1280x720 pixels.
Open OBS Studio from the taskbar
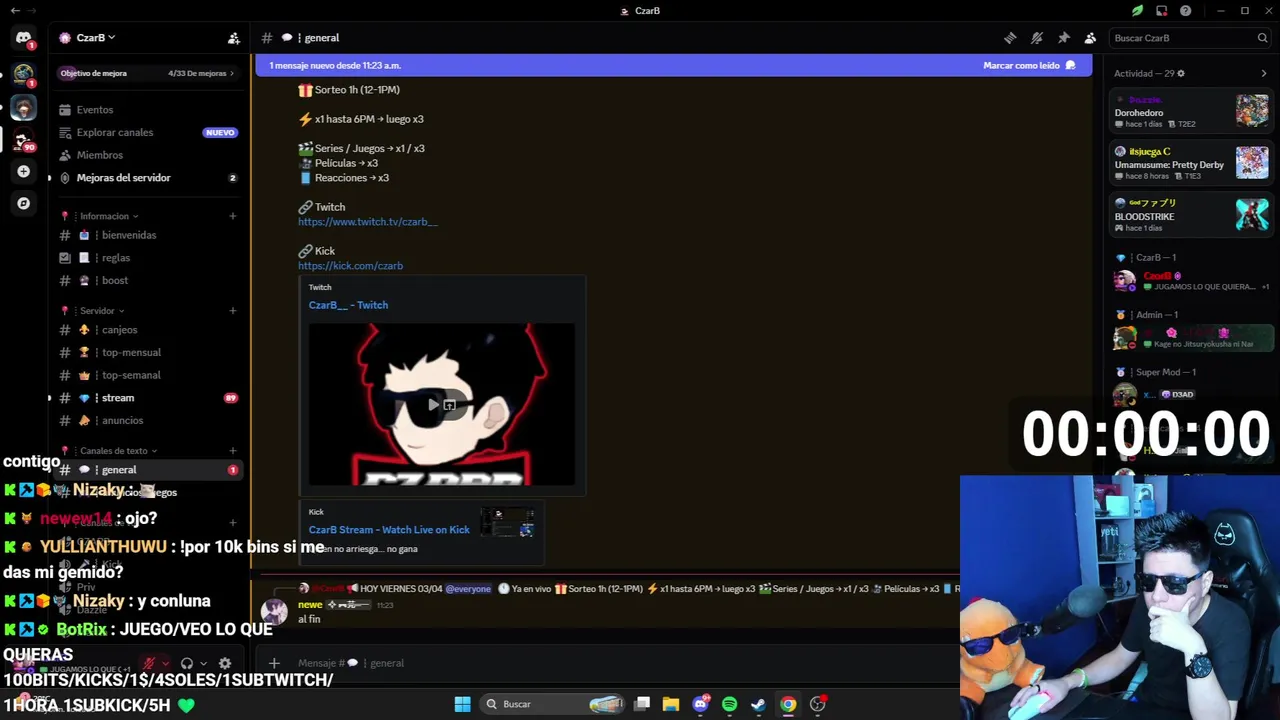pyautogui.click(x=818, y=704)
